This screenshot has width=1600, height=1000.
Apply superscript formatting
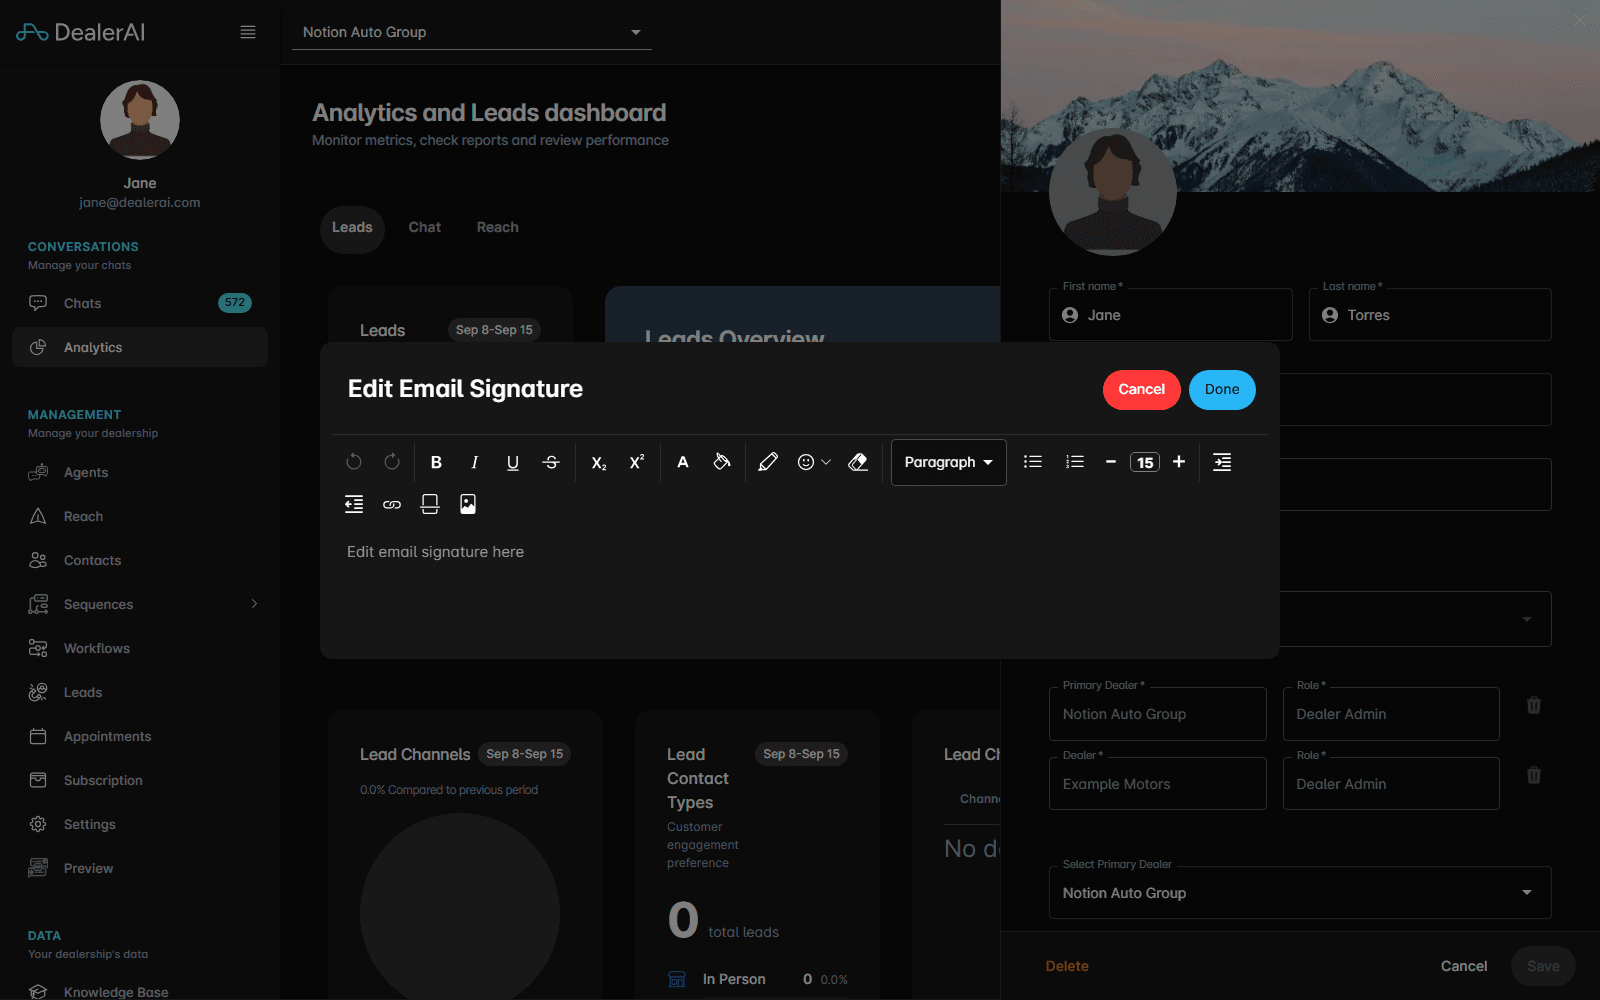click(x=637, y=462)
